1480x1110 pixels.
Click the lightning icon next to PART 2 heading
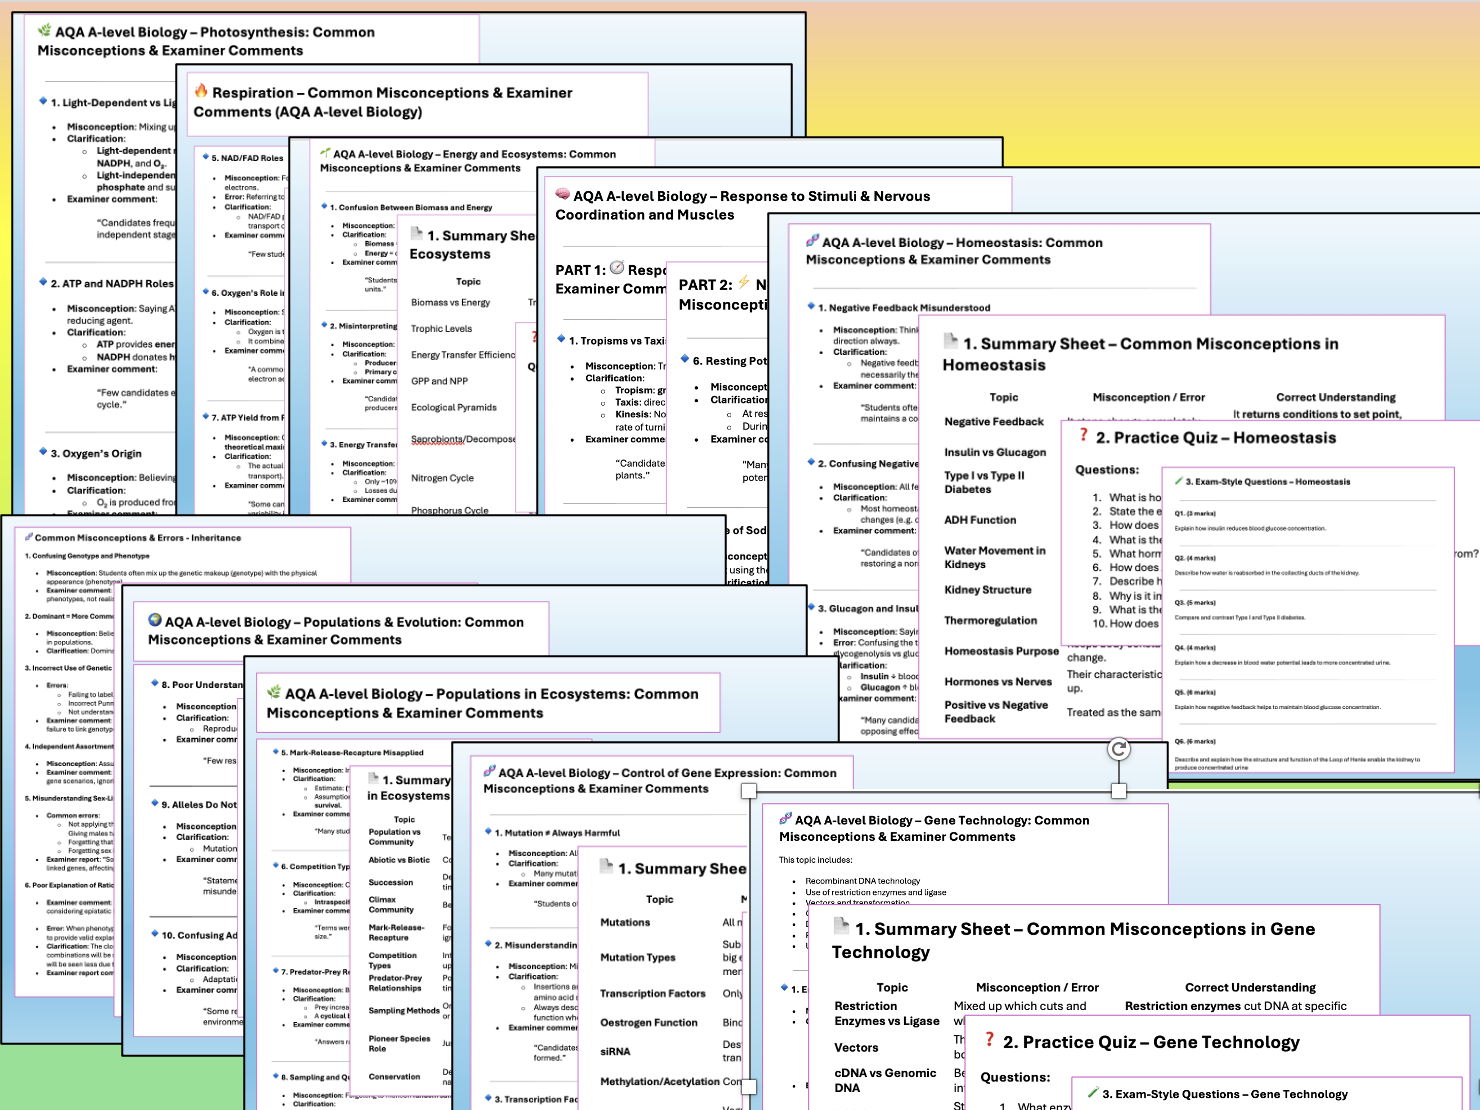click(x=744, y=283)
